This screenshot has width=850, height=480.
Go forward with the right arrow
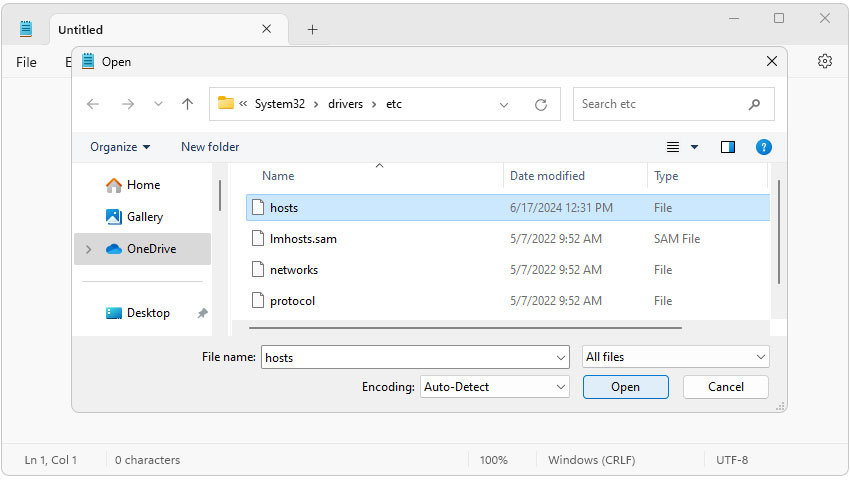(x=128, y=104)
